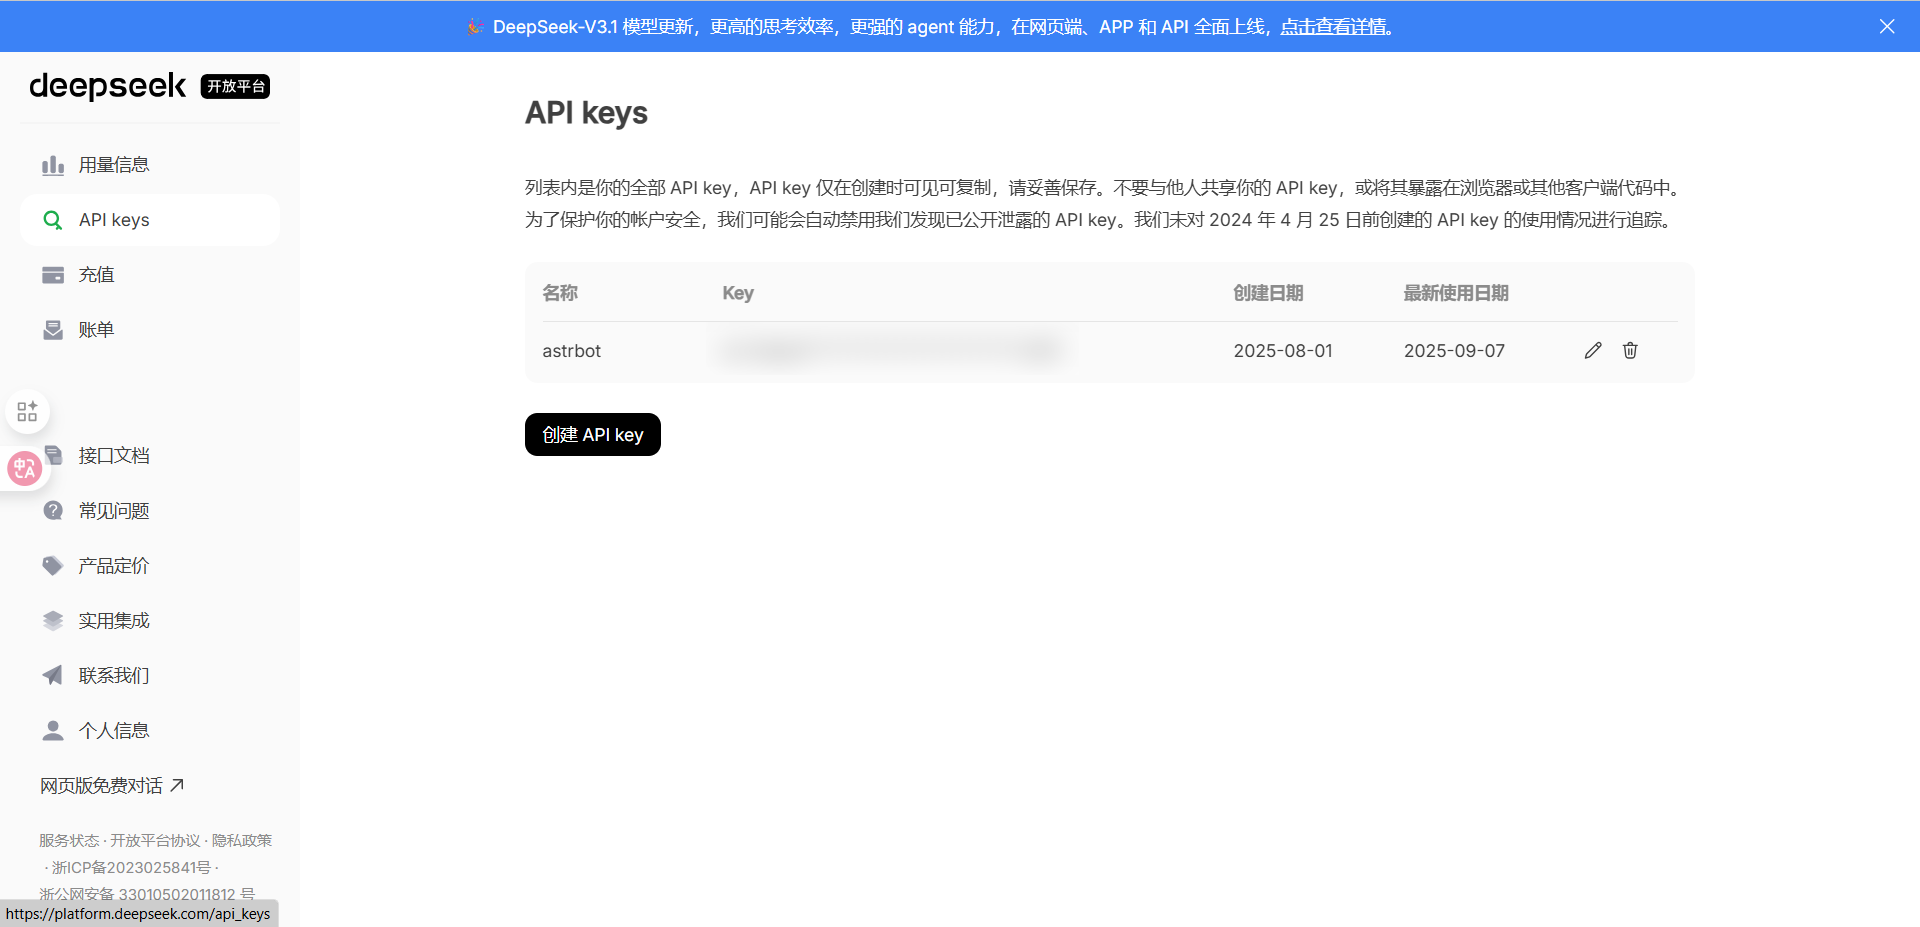Delete the astrbot key with the trash icon
Viewport: 1920px width, 927px height.
click(1630, 350)
